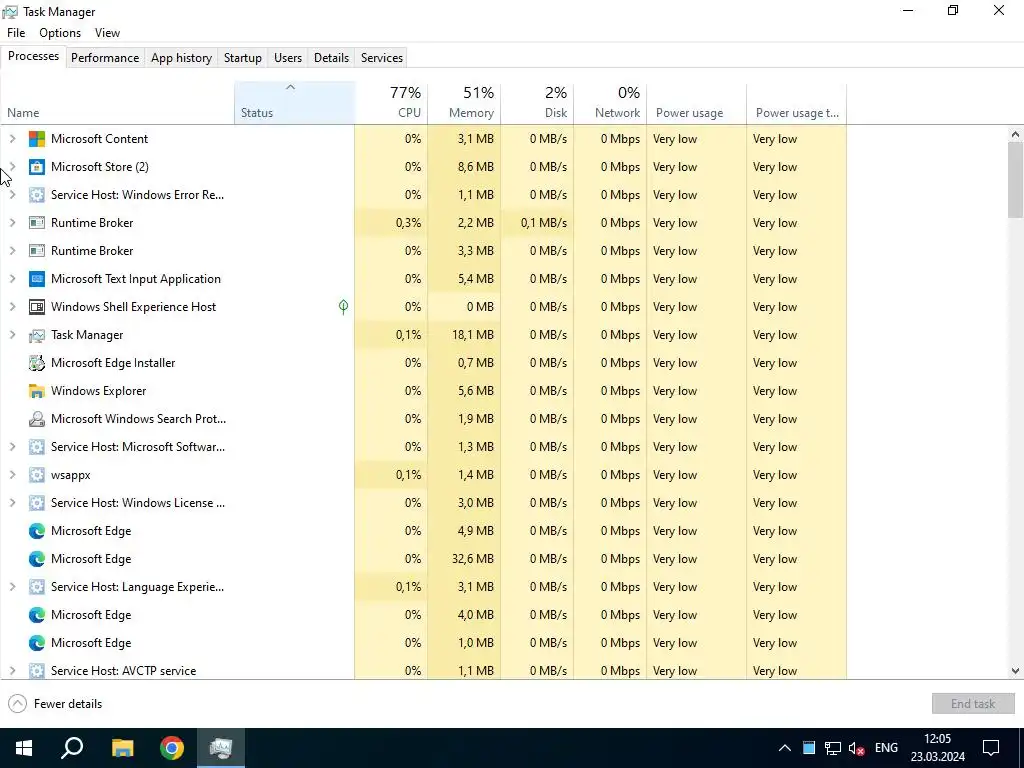Click the green leaf suspended status icon
The width and height of the screenshot is (1024, 768).
pos(344,307)
